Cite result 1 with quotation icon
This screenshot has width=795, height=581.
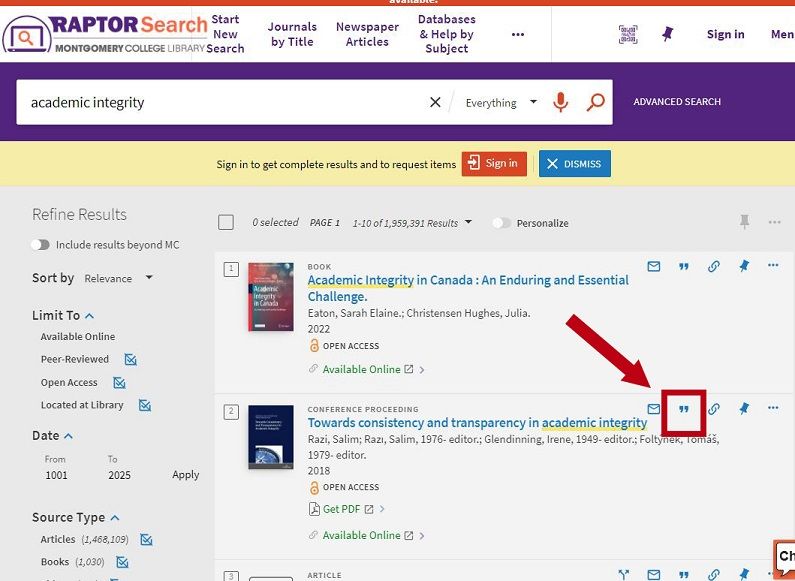point(683,266)
